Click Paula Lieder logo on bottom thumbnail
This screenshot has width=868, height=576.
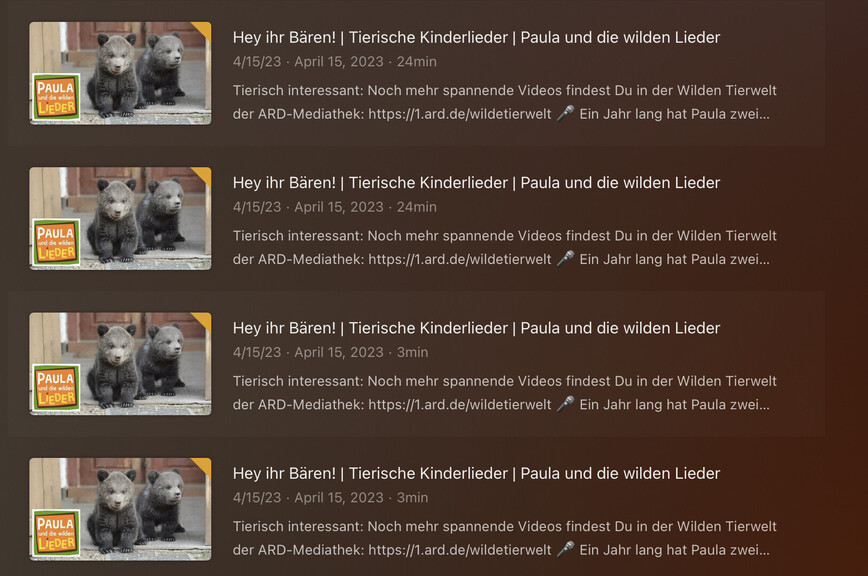pyautogui.click(x=56, y=533)
